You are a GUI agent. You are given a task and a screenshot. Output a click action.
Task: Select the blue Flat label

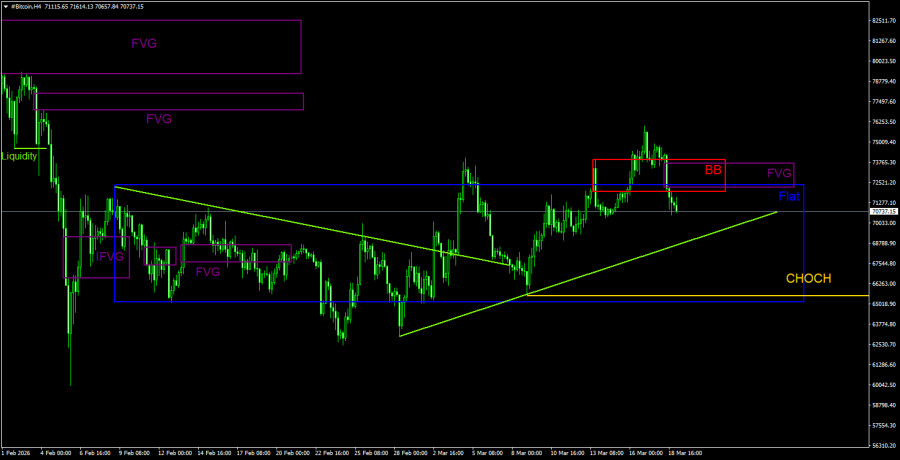[789, 196]
